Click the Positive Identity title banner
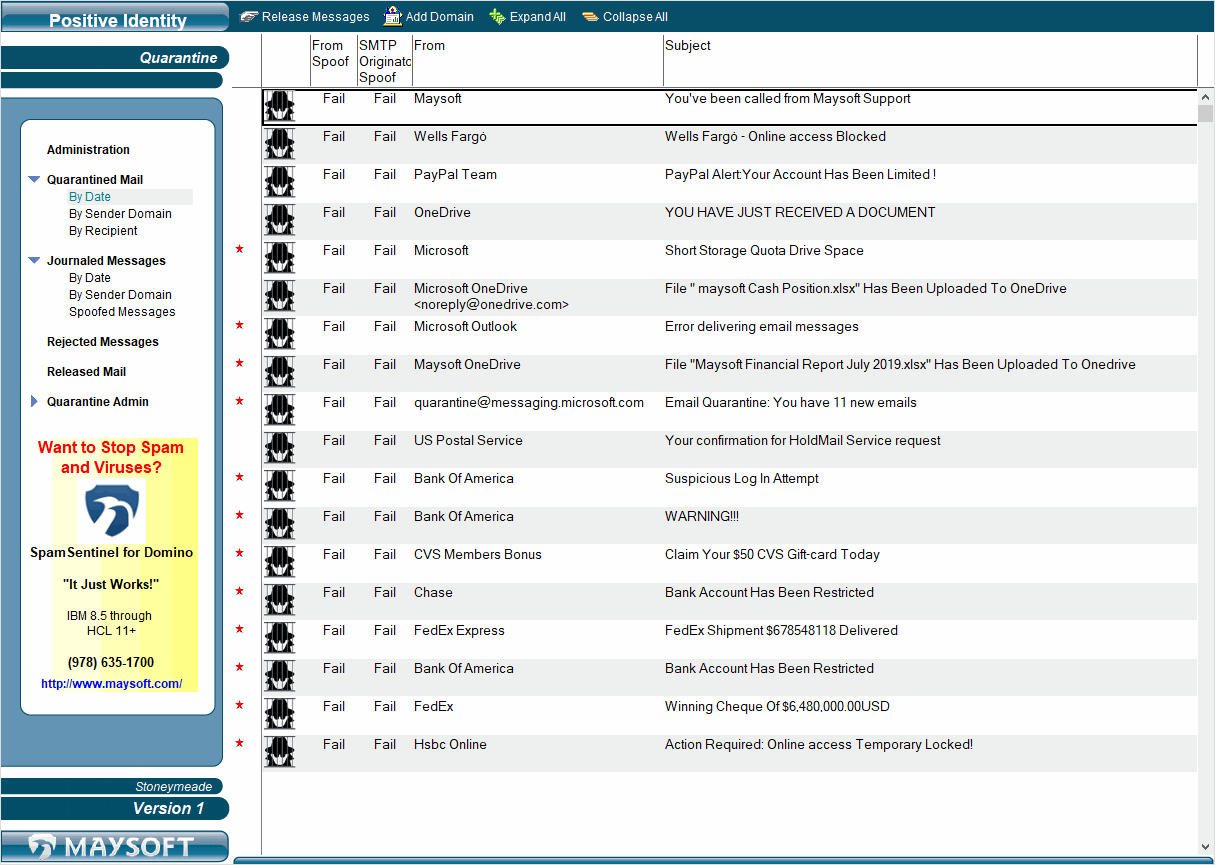The width and height of the screenshot is (1215, 865). coord(115,19)
